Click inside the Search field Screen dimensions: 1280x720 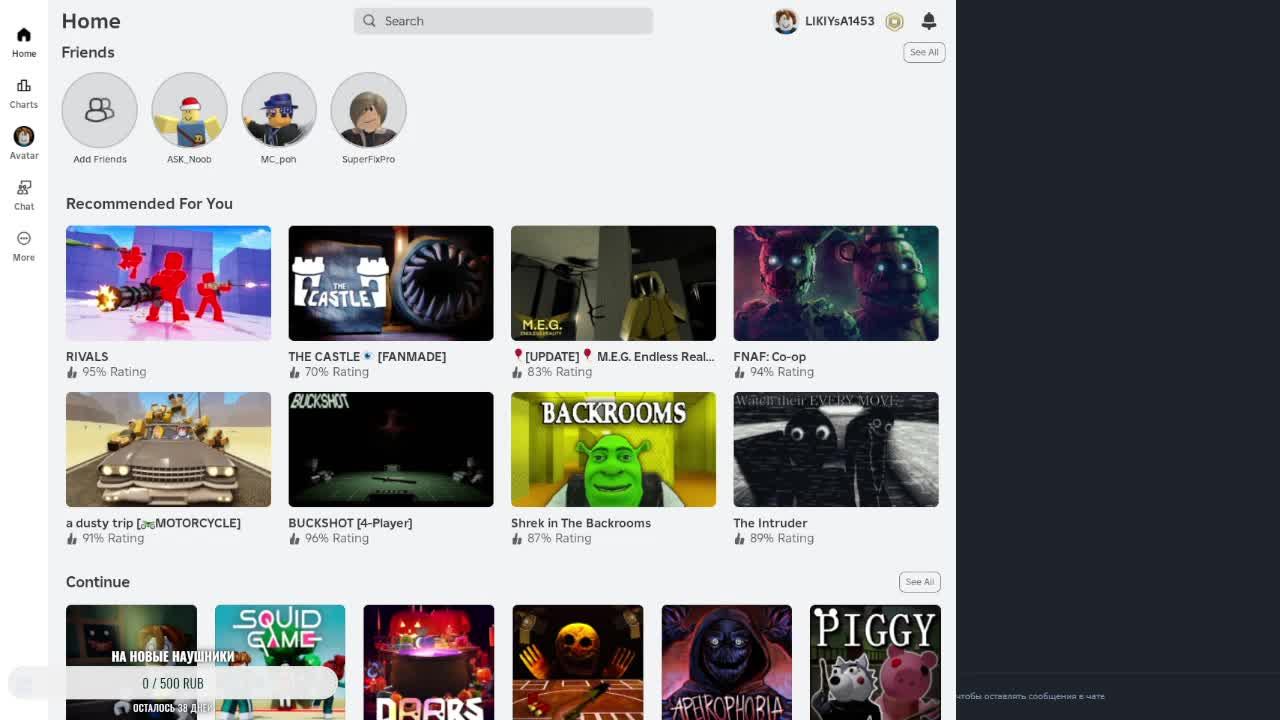[503, 21]
